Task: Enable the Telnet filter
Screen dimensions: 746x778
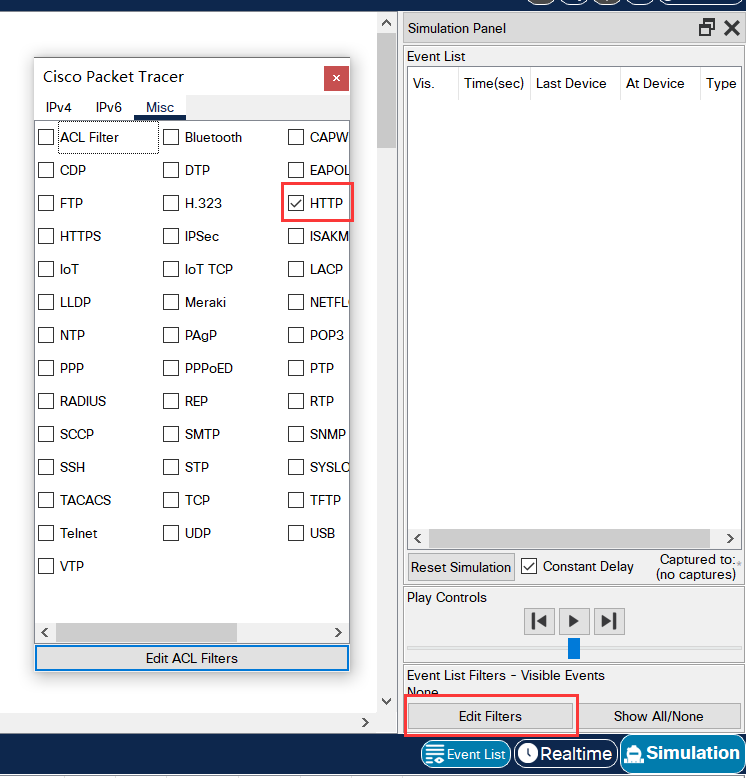Action: click(46, 533)
